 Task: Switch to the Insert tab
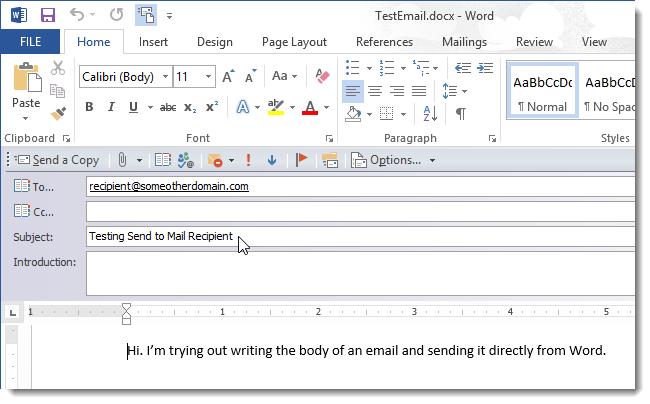tap(153, 42)
